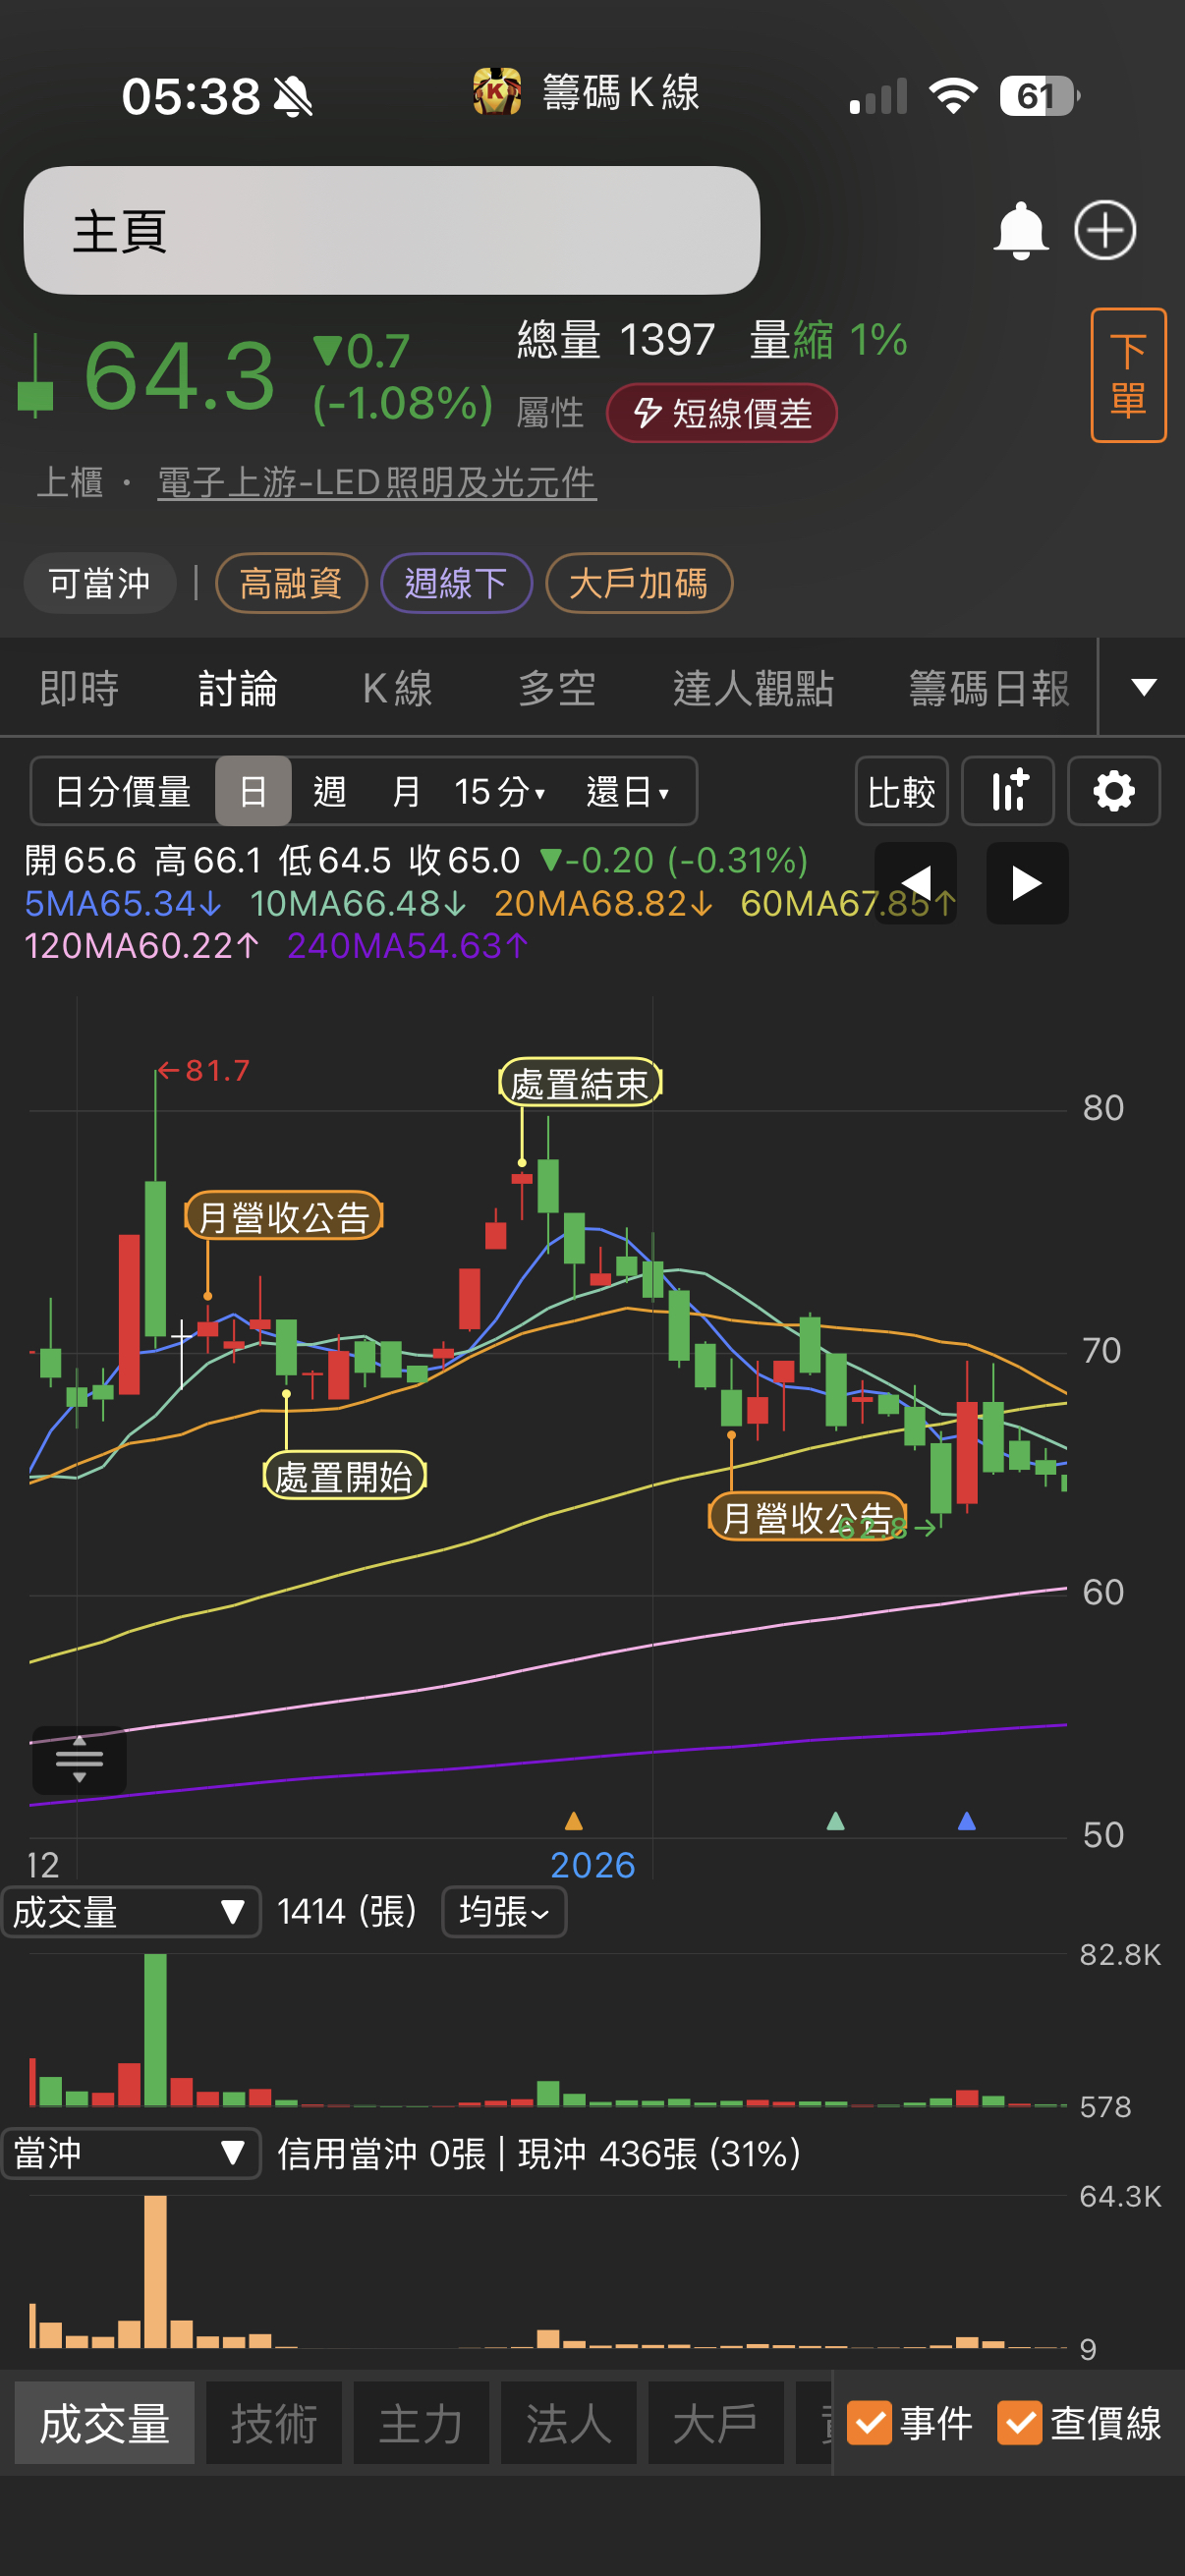Tap blue triangle event marker
This screenshot has height=2576, width=1185.
click(967, 1821)
